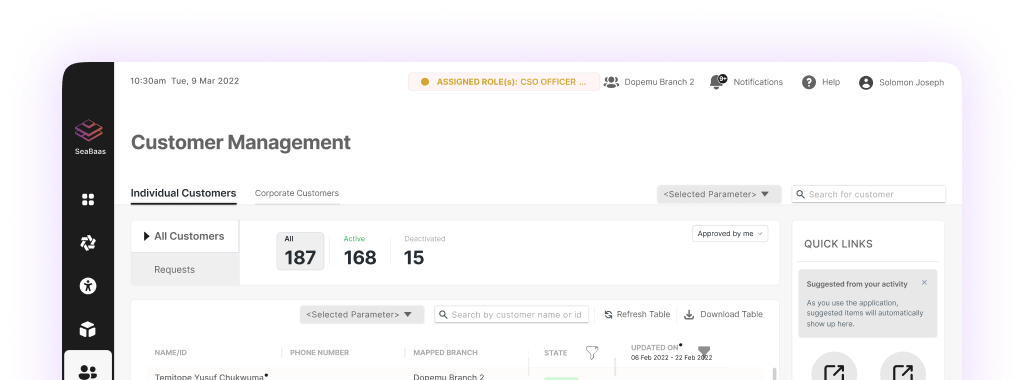Click into the Search for customer field
Image resolution: width=1024 pixels, height=380 pixels.
[869, 194]
